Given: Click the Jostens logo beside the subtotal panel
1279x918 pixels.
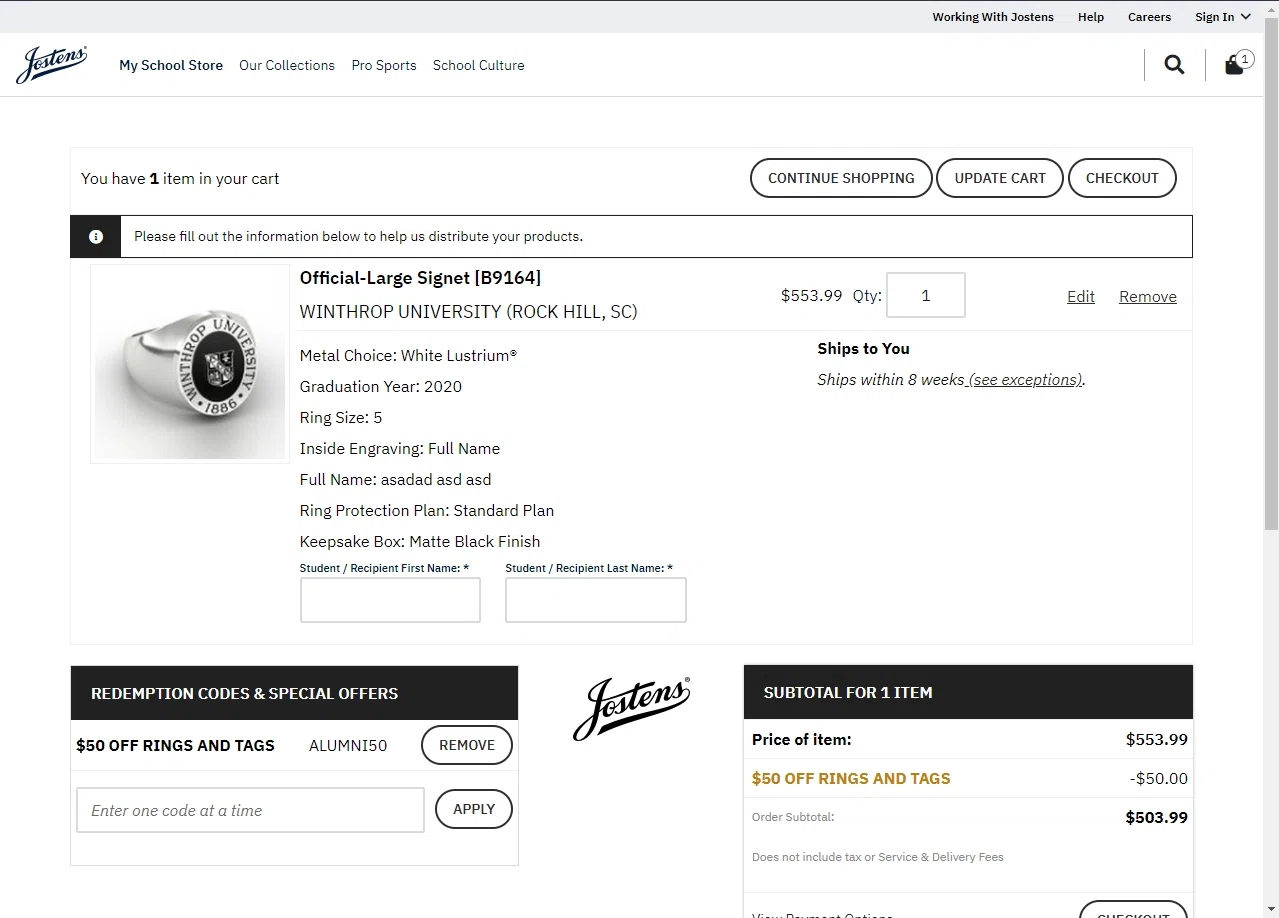Looking at the screenshot, I should coord(631,708).
